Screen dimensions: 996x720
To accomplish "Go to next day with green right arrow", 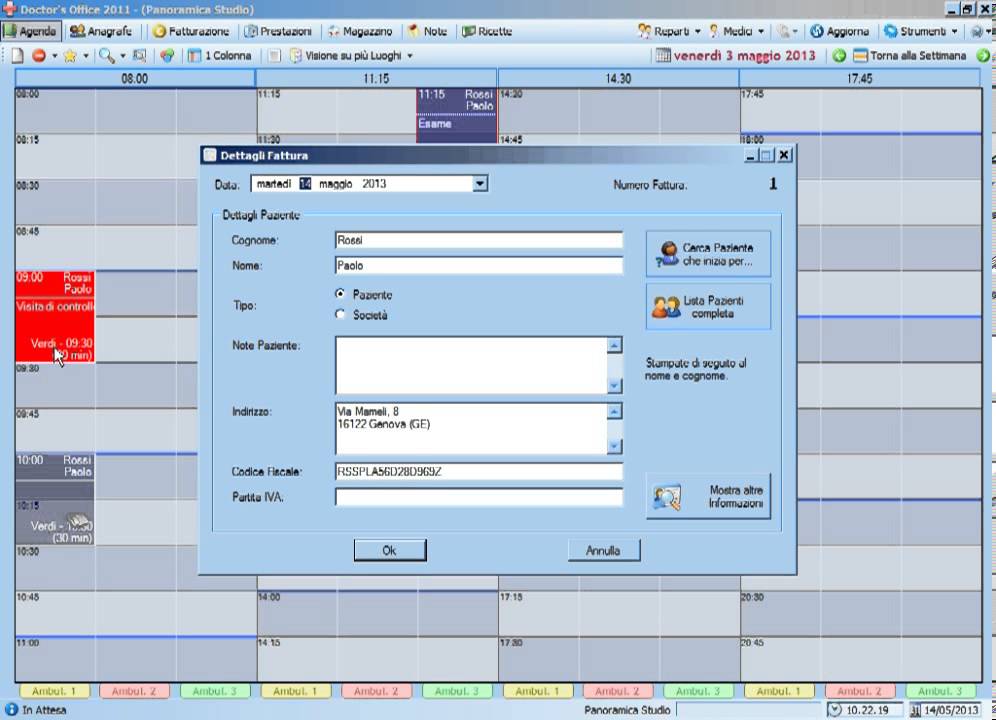I will pyautogui.click(x=983, y=56).
